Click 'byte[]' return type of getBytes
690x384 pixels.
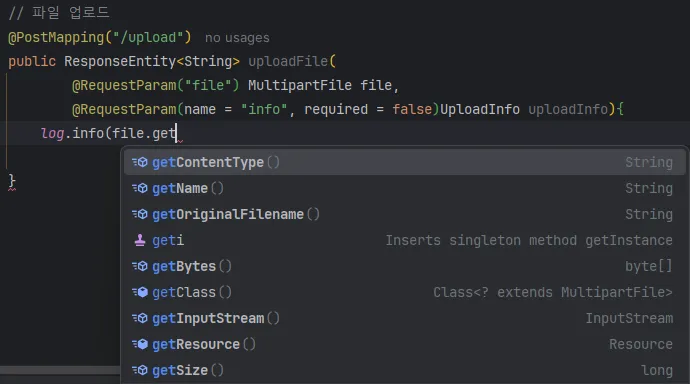click(x=649, y=266)
